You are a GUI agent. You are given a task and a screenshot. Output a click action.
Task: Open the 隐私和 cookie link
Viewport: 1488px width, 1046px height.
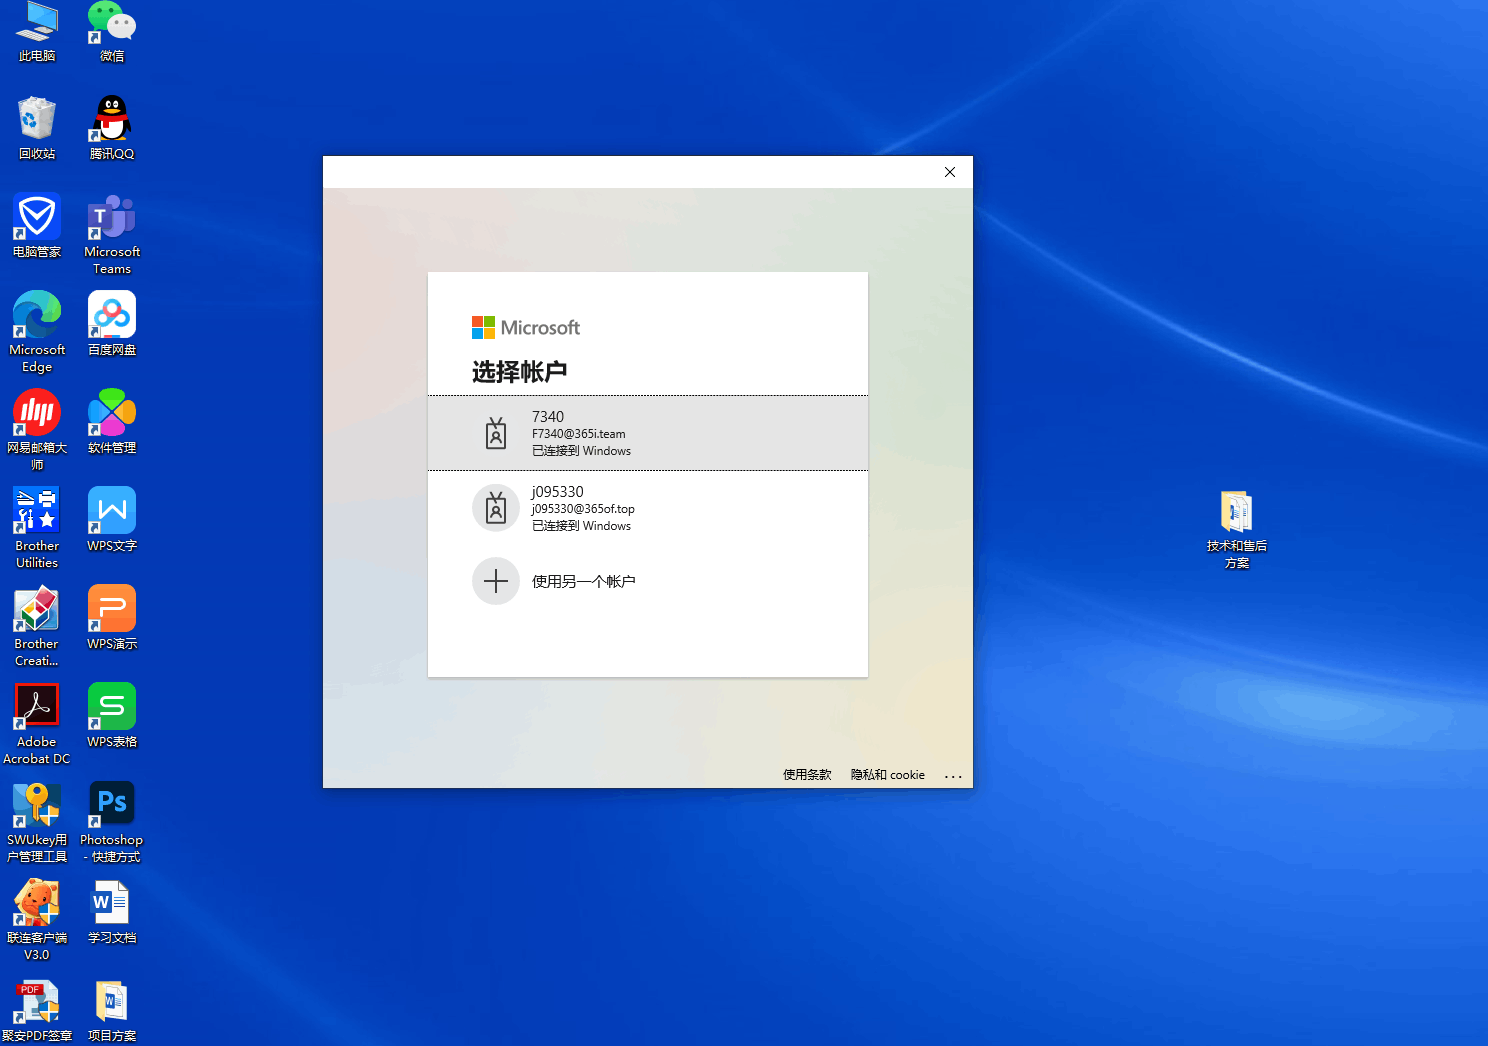888,775
